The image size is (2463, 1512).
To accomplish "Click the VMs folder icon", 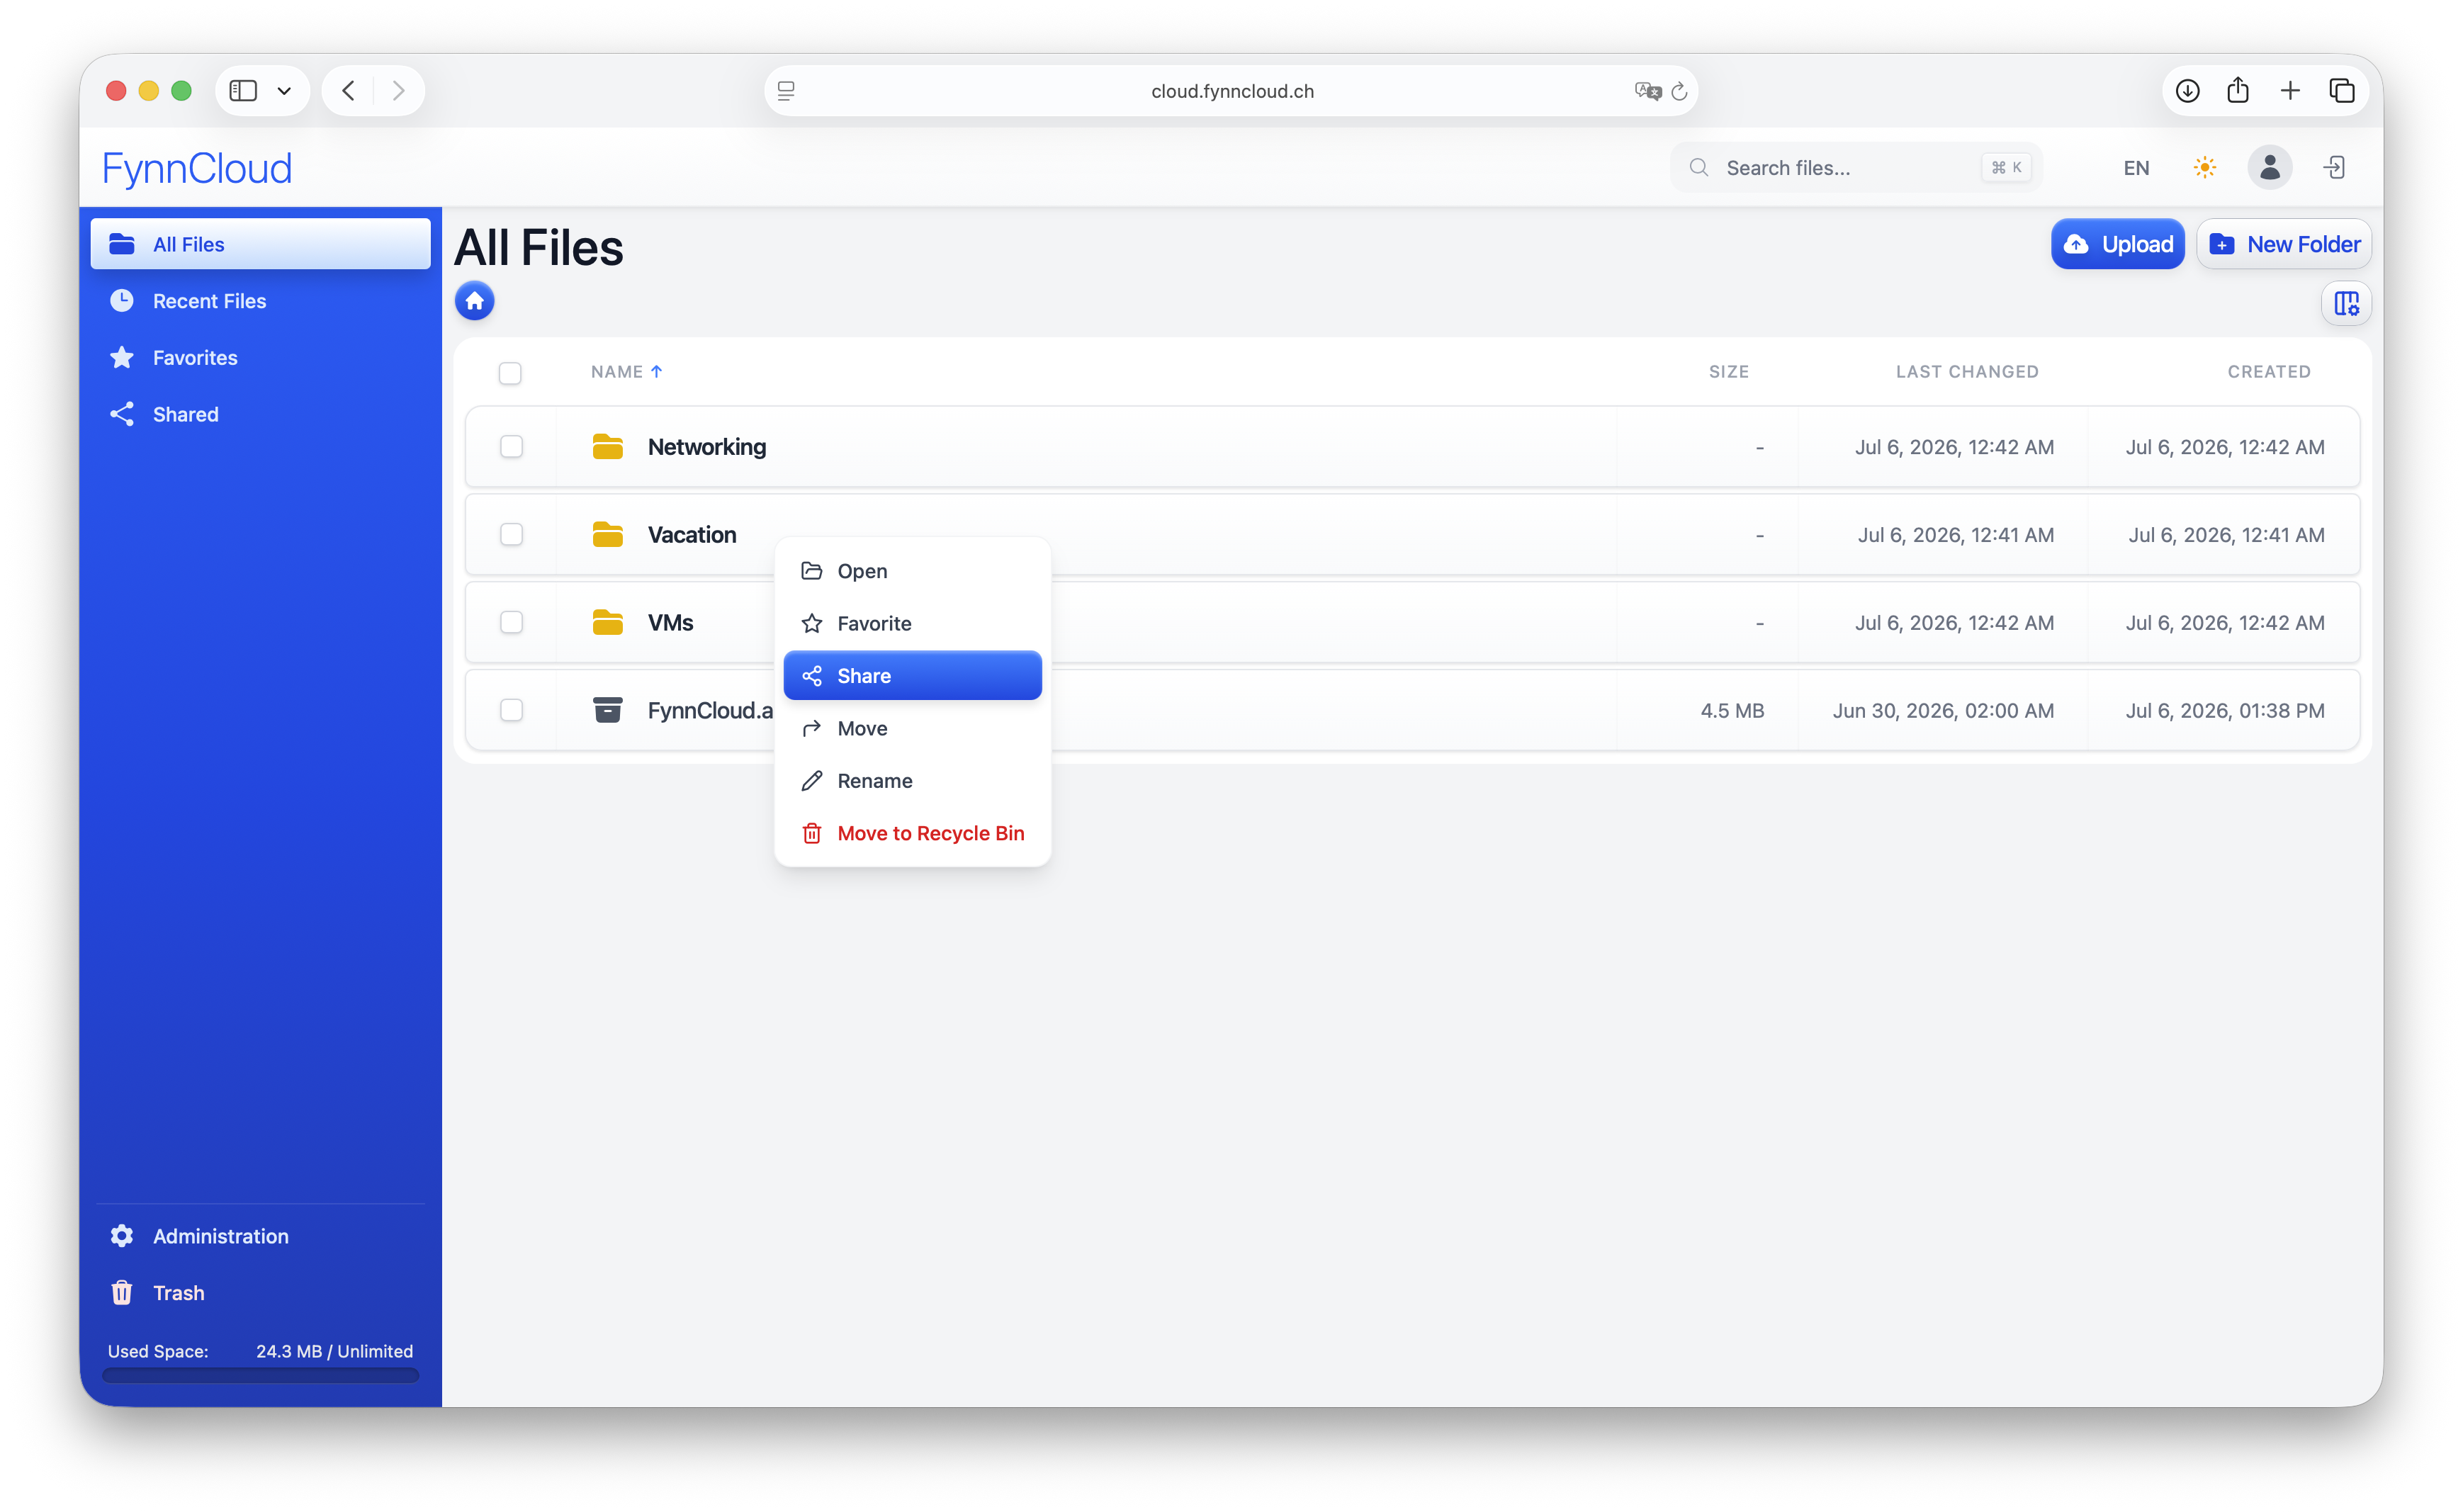I will point(607,623).
